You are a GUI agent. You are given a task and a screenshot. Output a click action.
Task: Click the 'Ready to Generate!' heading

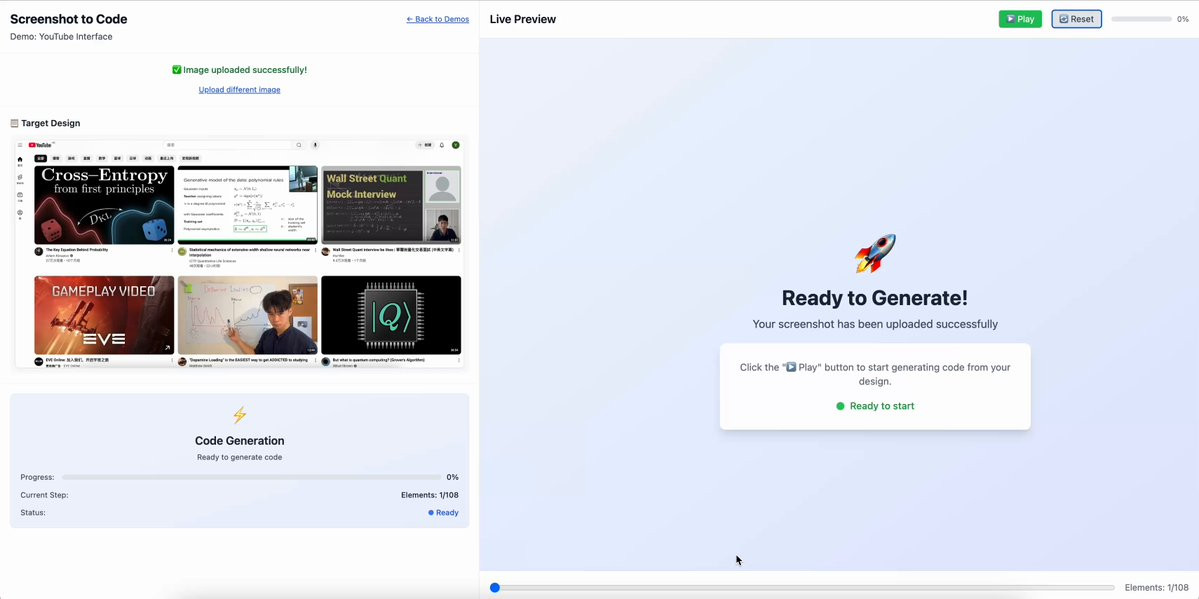pyautogui.click(x=875, y=298)
